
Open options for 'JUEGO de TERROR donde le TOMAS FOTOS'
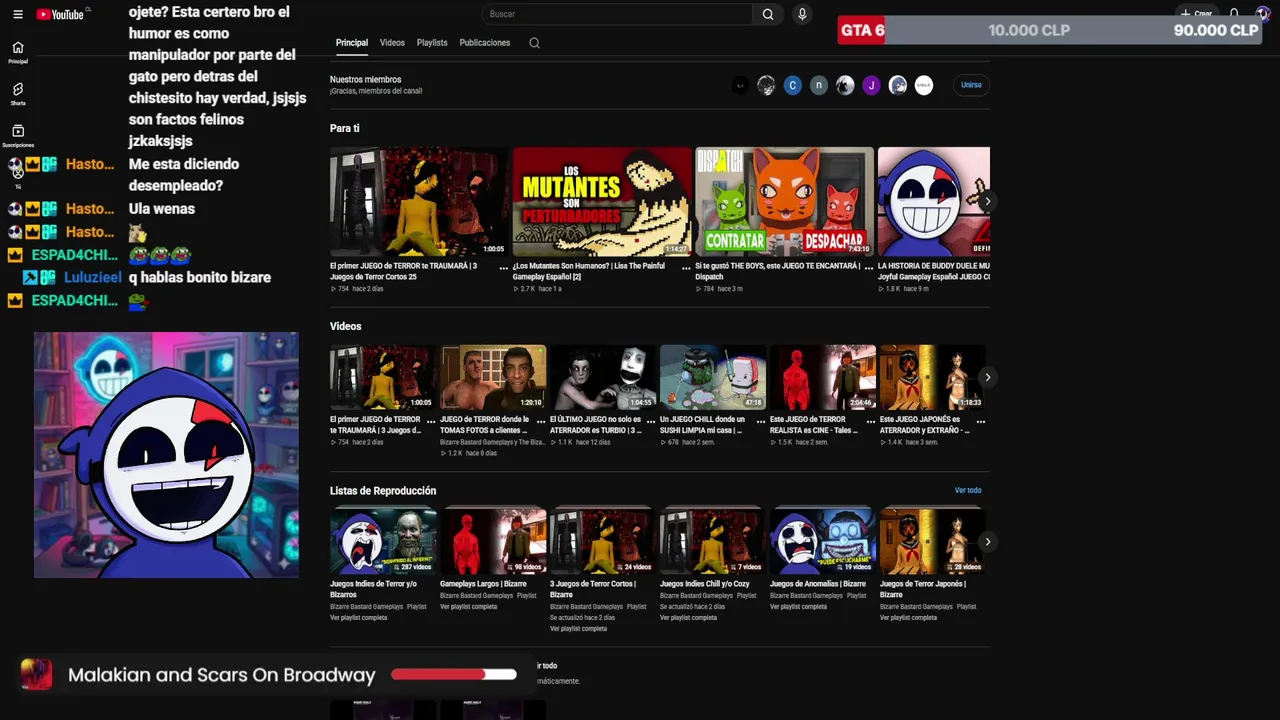(x=541, y=421)
